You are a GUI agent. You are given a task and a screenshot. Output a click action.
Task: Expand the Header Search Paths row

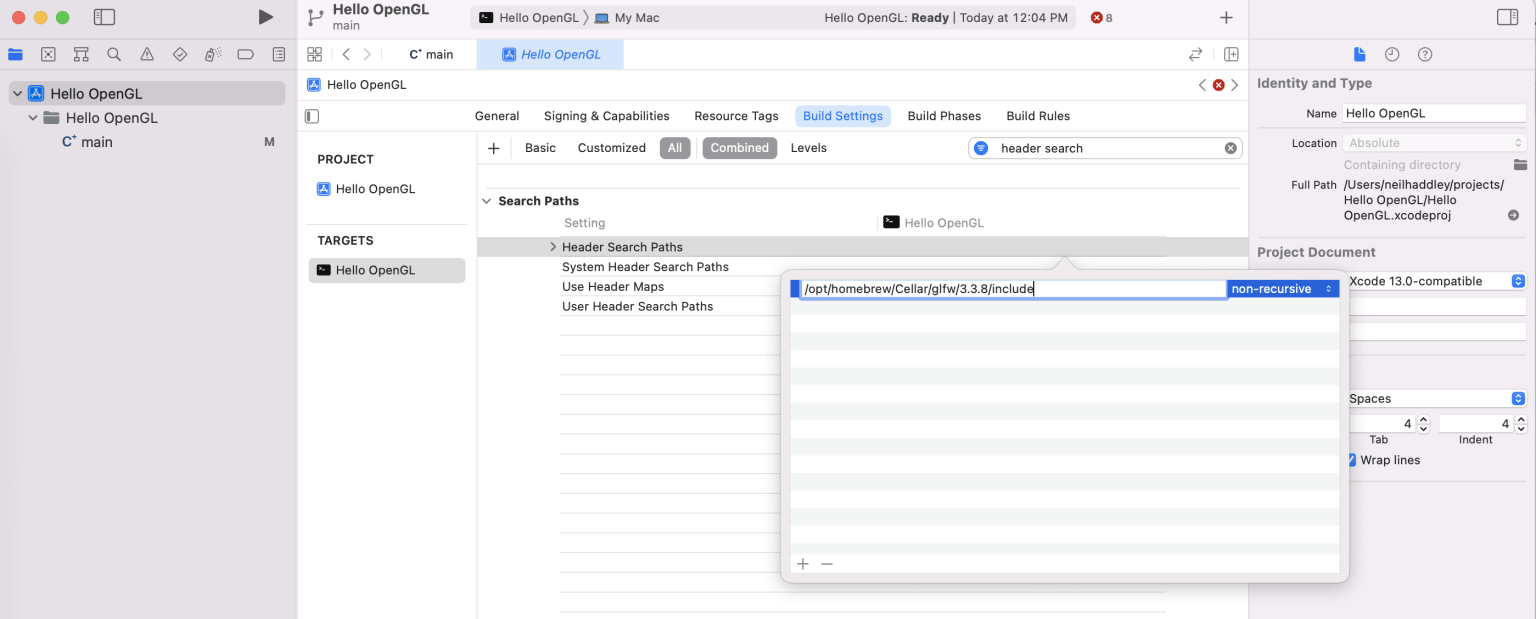553,247
